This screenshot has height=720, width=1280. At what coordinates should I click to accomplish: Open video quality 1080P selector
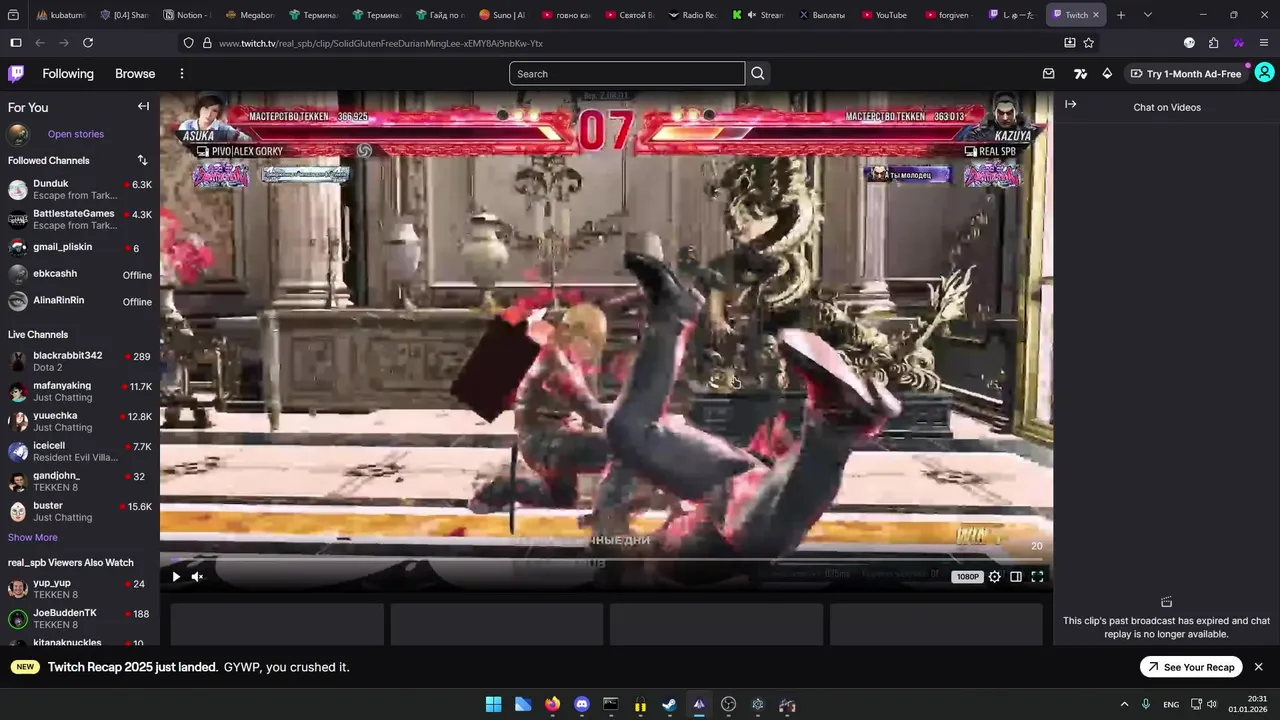(968, 576)
